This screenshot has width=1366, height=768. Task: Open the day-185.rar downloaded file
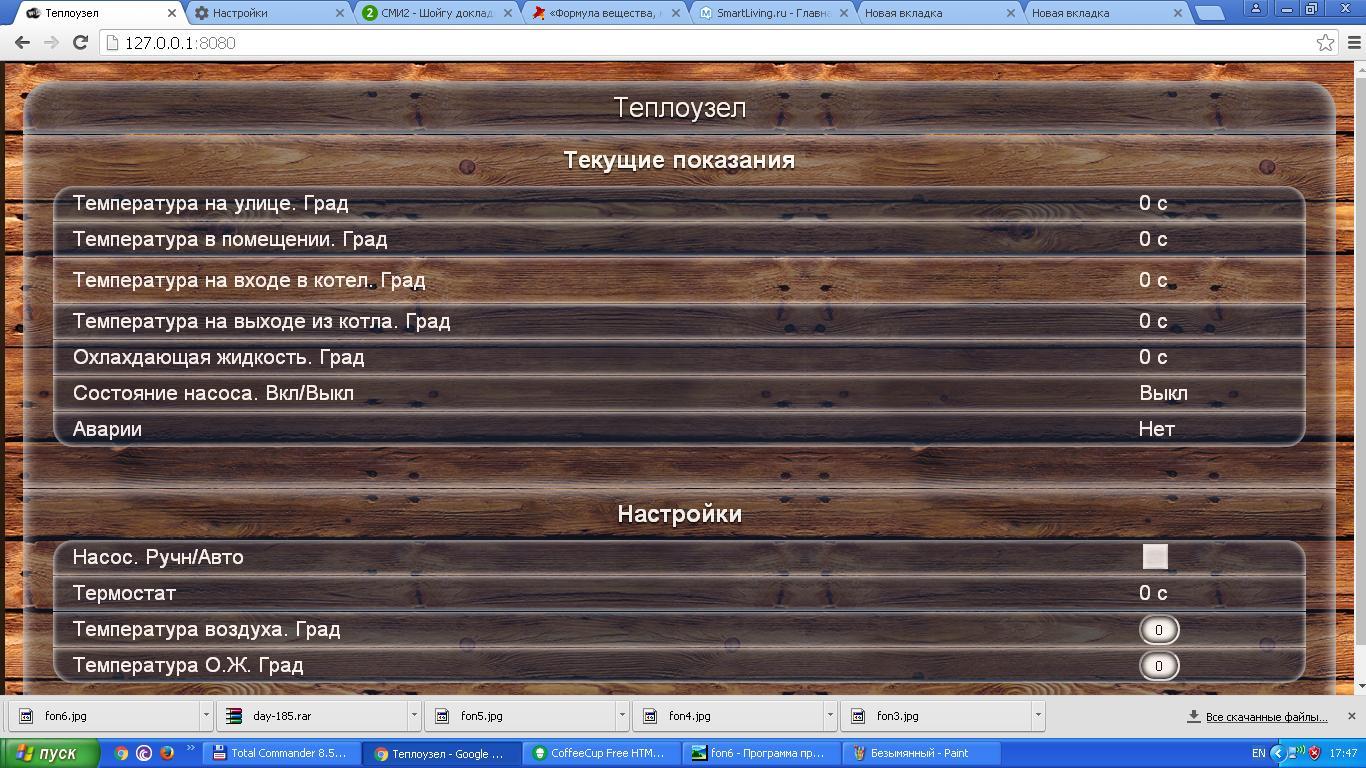pyautogui.click(x=312, y=716)
